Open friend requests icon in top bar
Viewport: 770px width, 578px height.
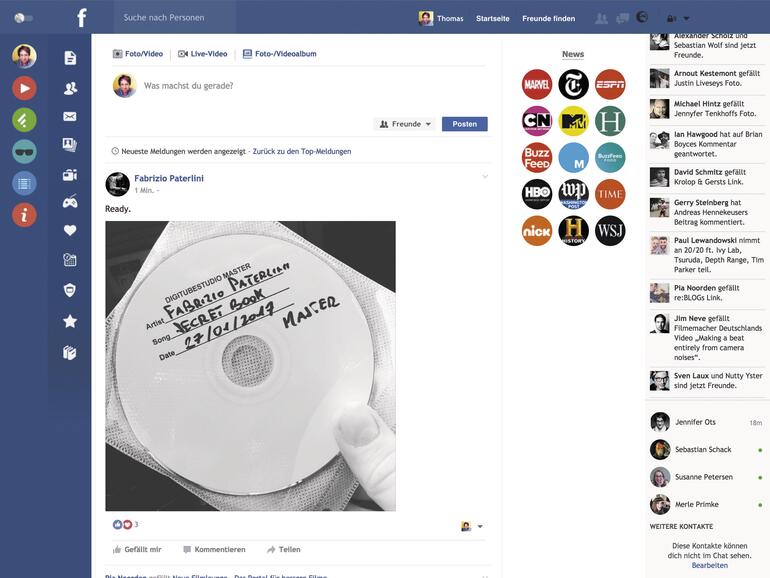pos(601,19)
